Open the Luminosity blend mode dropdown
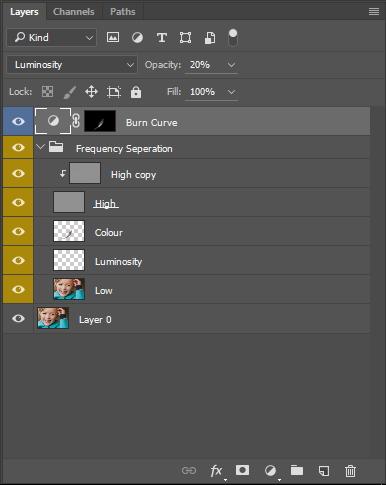Image resolution: width=386 pixels, height=485 pixels. click(x=72, y=65)
